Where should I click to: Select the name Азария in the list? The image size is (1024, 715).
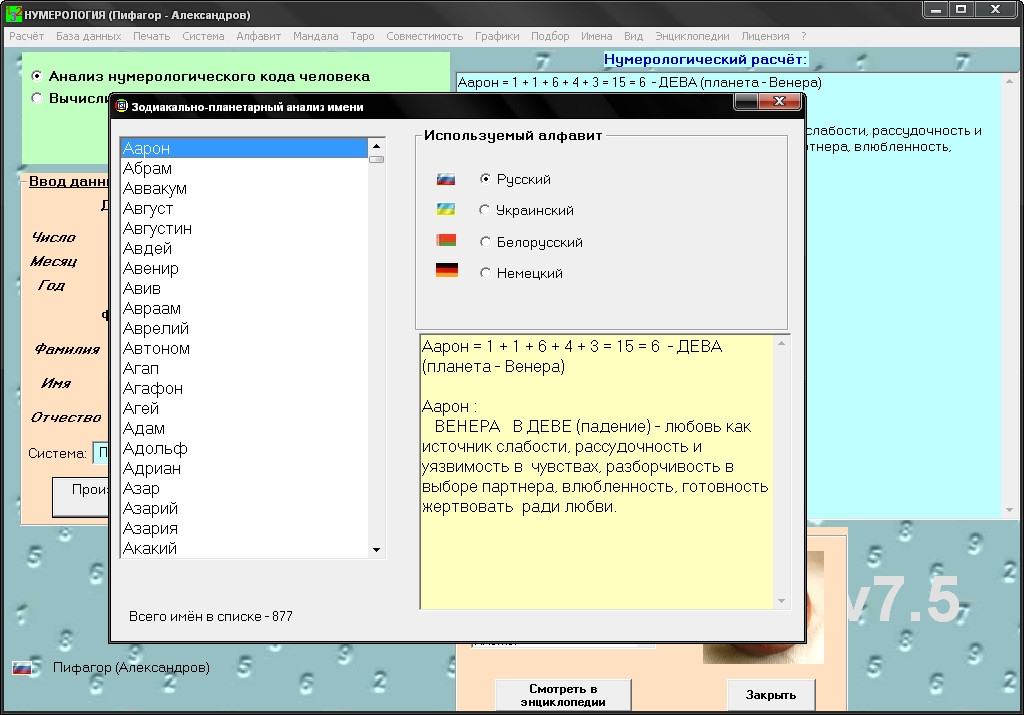tap(244, 528)
